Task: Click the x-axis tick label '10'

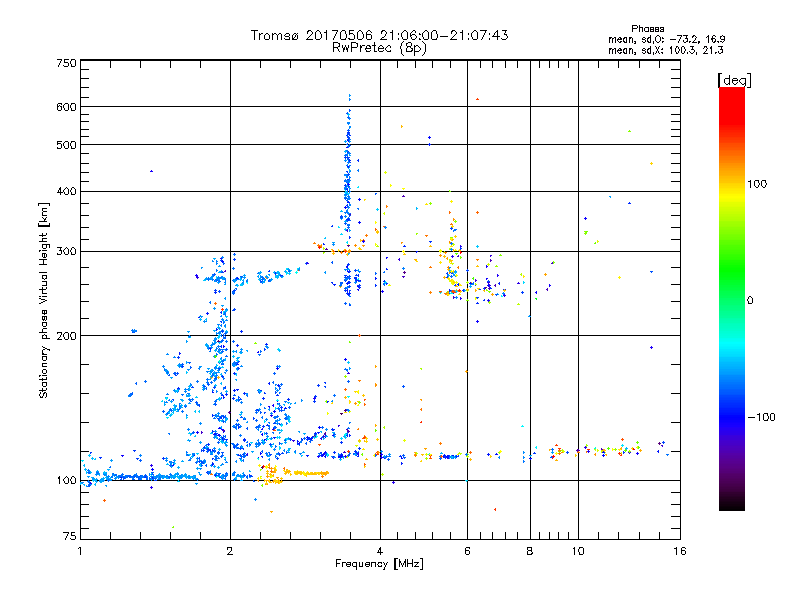Action: point(578,551)
